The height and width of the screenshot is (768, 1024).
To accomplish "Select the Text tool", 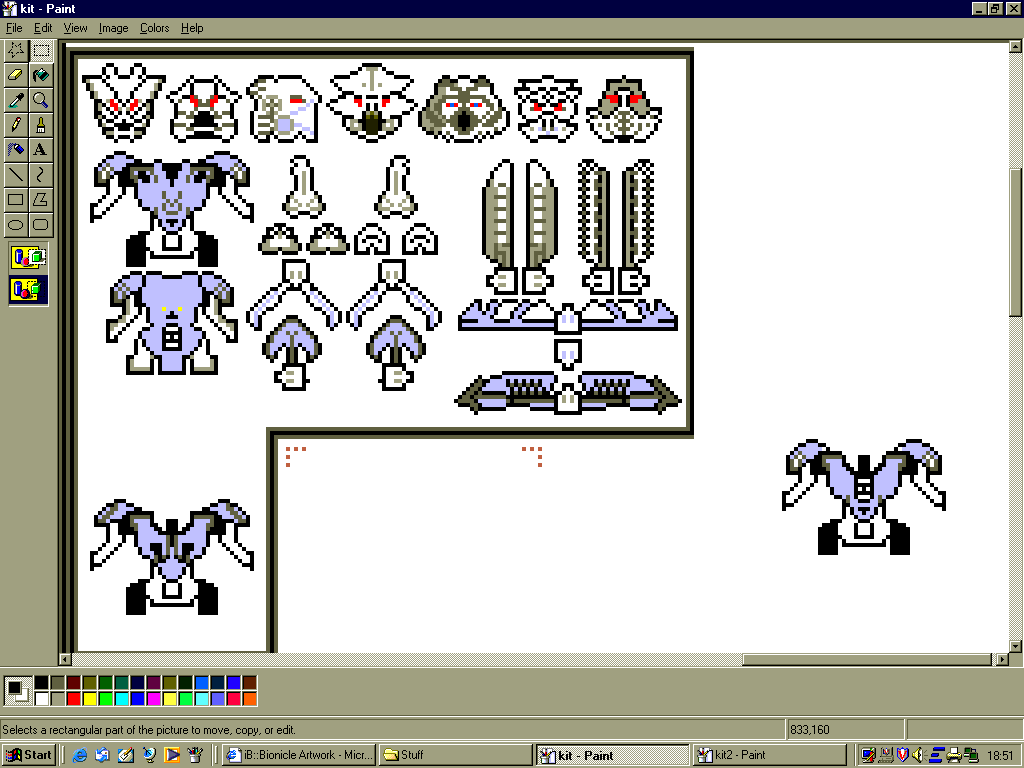I will (40, 150).
